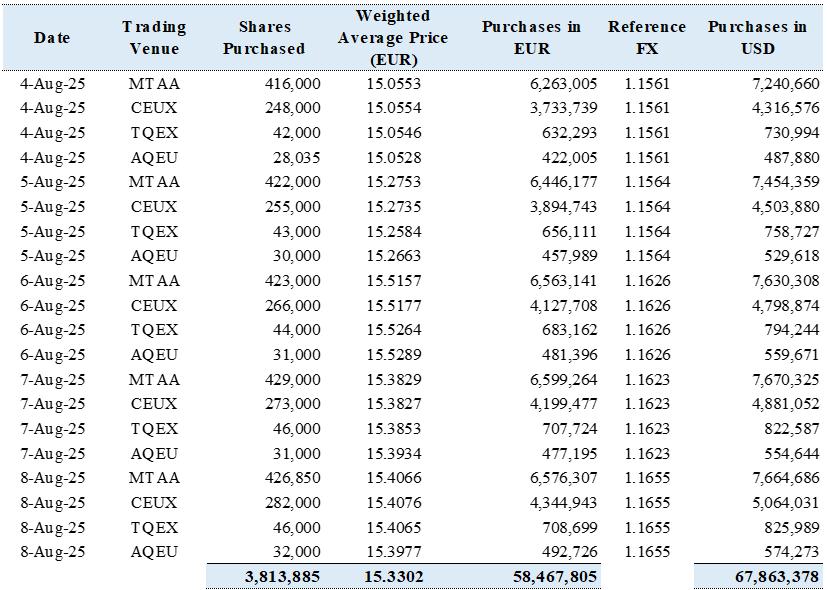Select the average price total 15.3302
The image size is (827, 590).
pos(394,577)
